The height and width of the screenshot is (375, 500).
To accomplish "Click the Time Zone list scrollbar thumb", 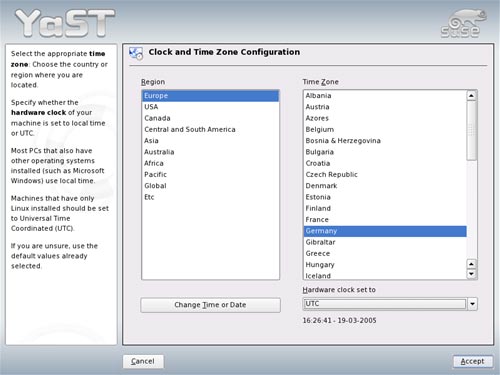I will pos(471,131).
